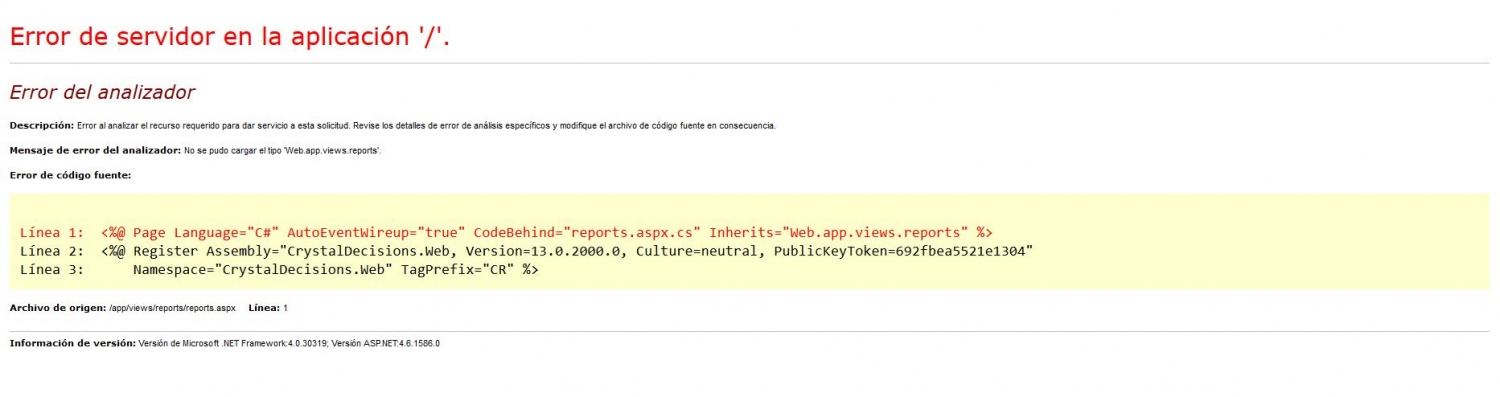Screen dimensions: 1500x397
Task: Click the 'Error de código fuente:' label
Action: (70, 175)
